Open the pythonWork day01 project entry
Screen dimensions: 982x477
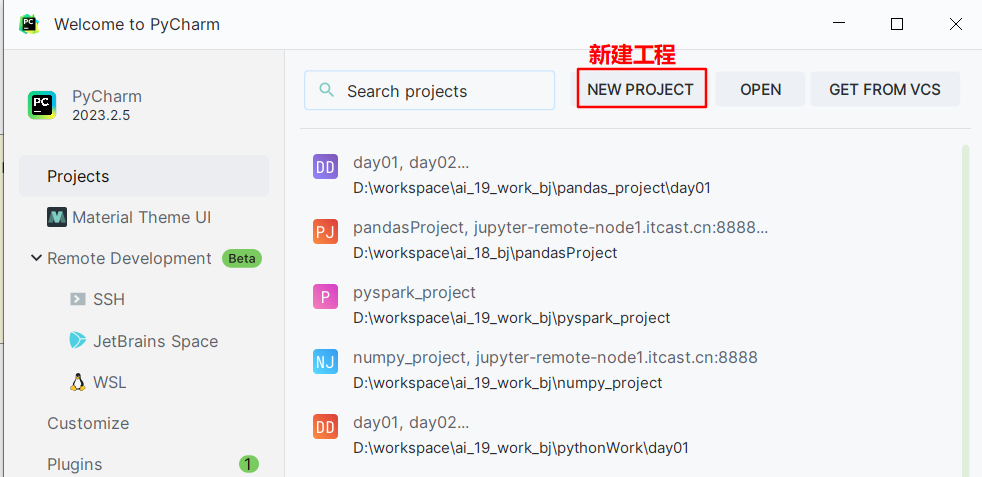coord(631,435)
